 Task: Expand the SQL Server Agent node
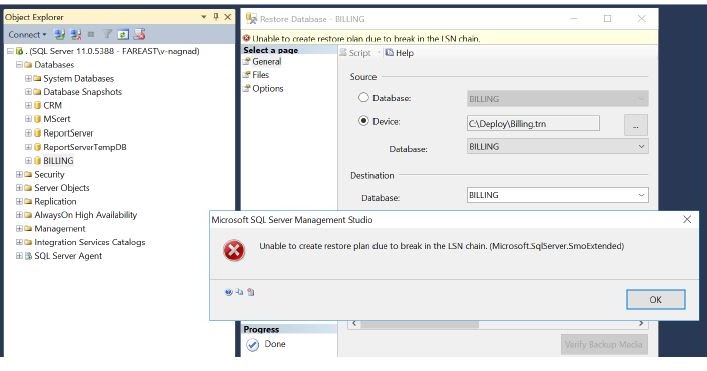pyautogui.click(x=19, y=256)
